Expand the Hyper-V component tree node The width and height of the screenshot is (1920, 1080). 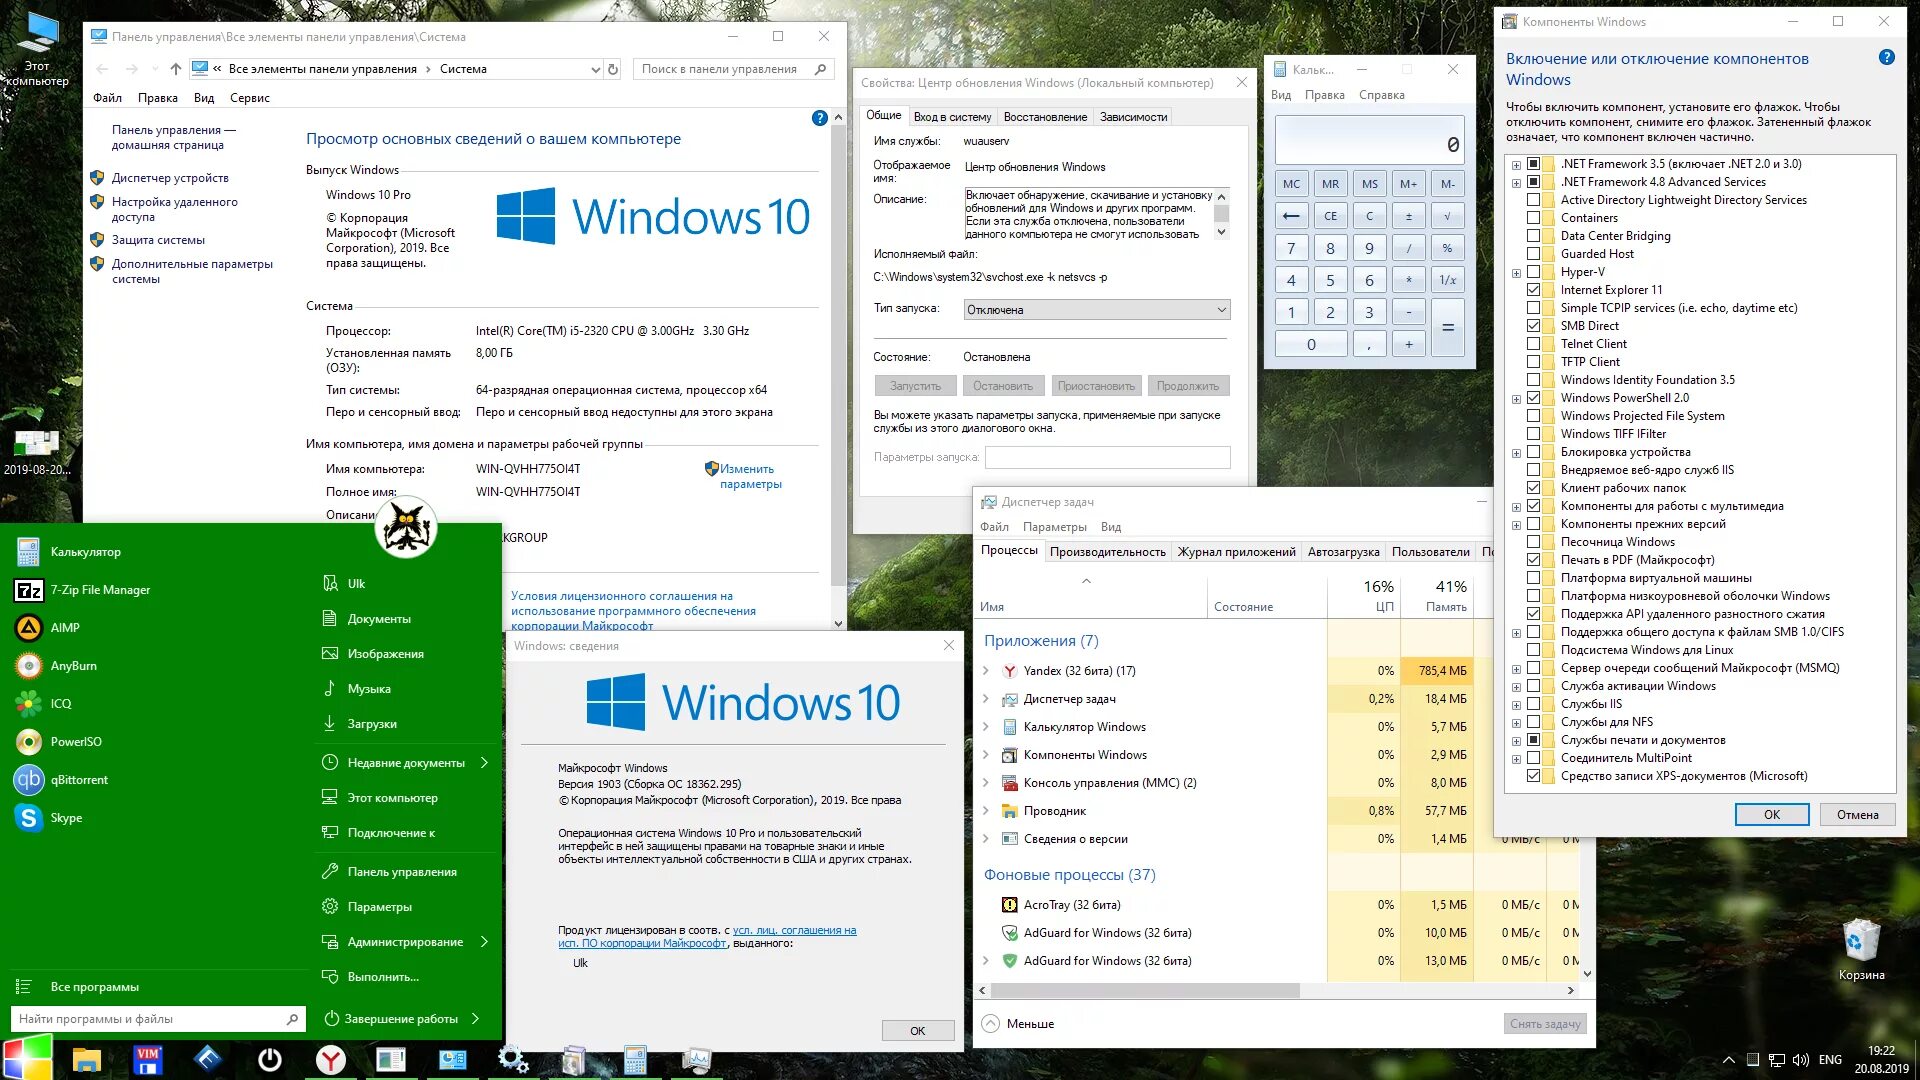[x=1516, y=273]
